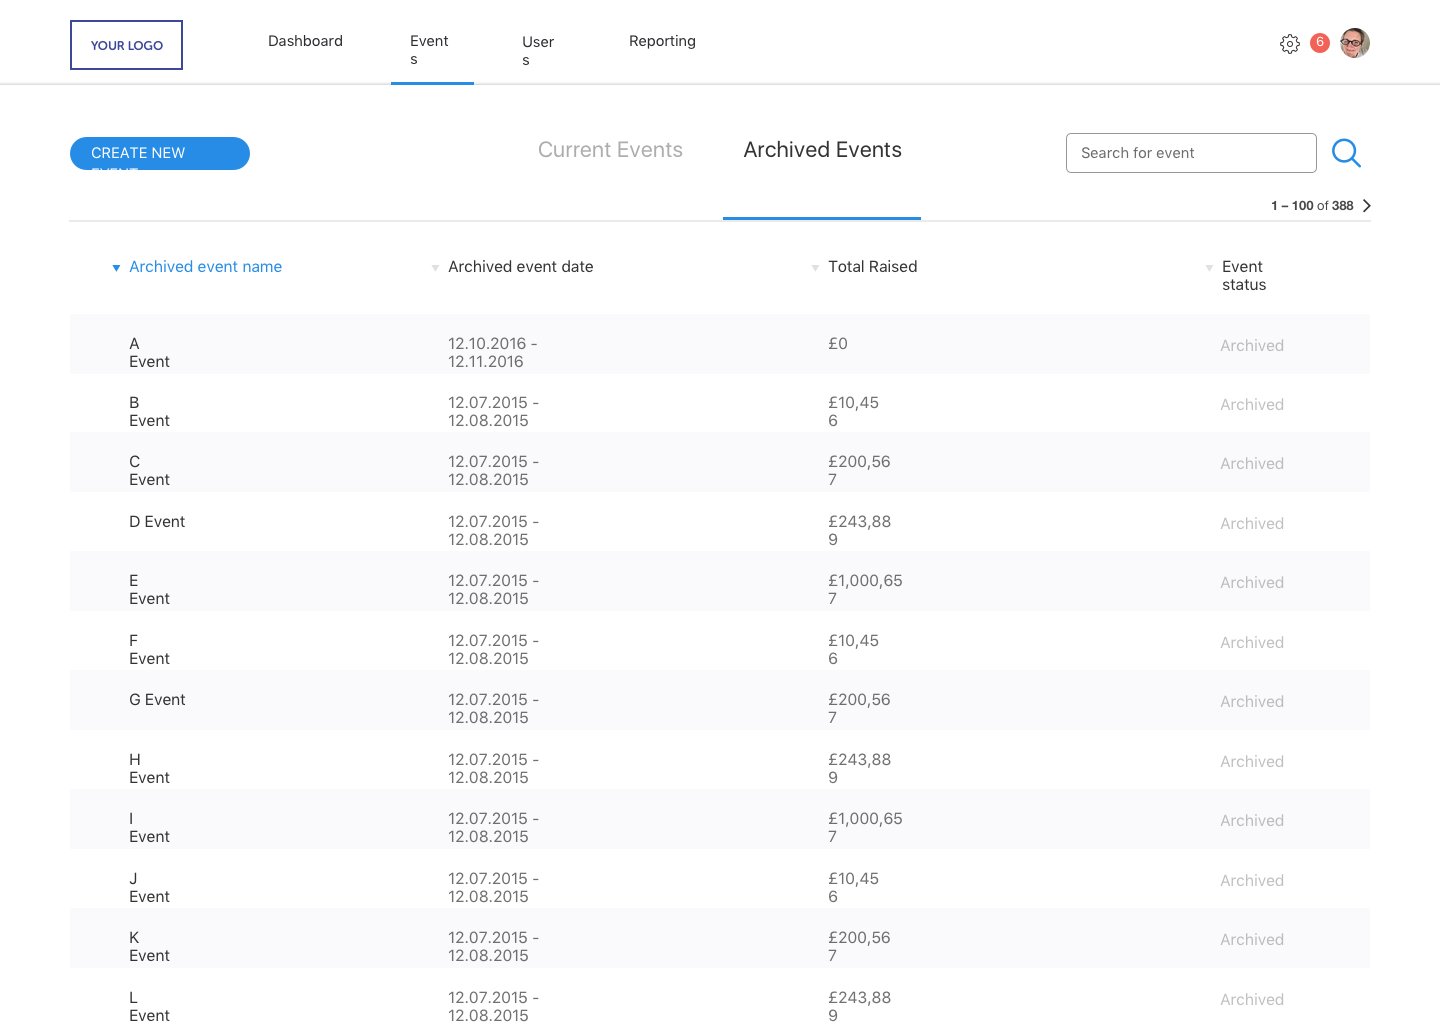
Task: Open the A Event row
Action: [720, 344]
